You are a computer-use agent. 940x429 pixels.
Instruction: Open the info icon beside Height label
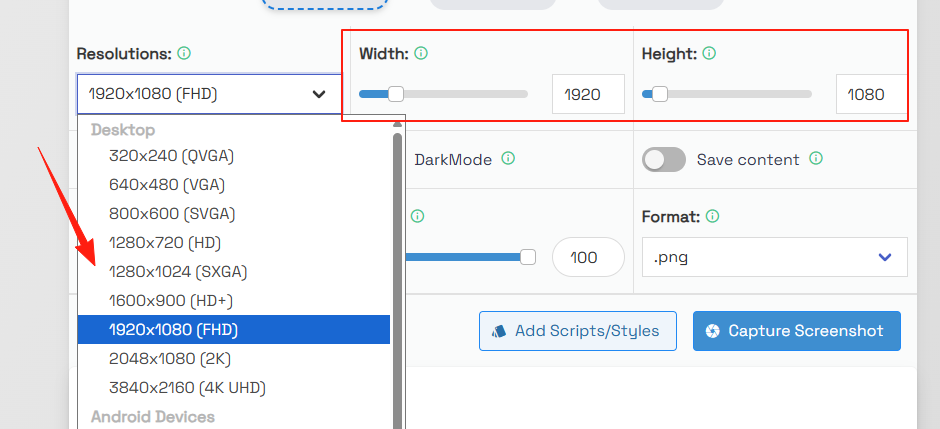coord(709,54)
